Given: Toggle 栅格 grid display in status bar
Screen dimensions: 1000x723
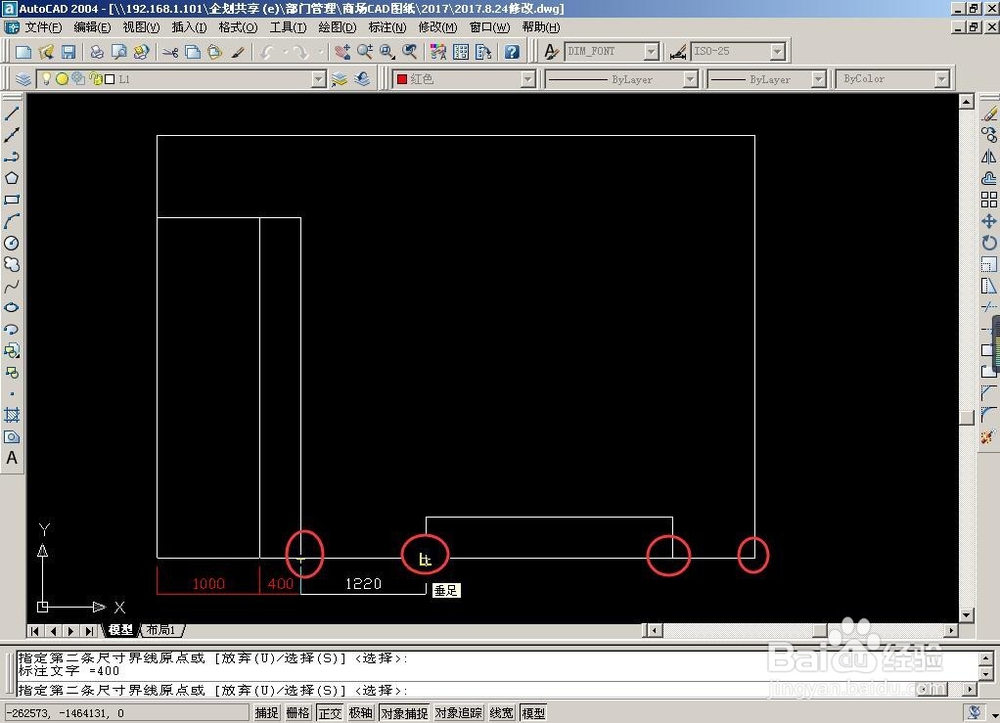Looking at the screenshot, I should click(x=298, y=713).
